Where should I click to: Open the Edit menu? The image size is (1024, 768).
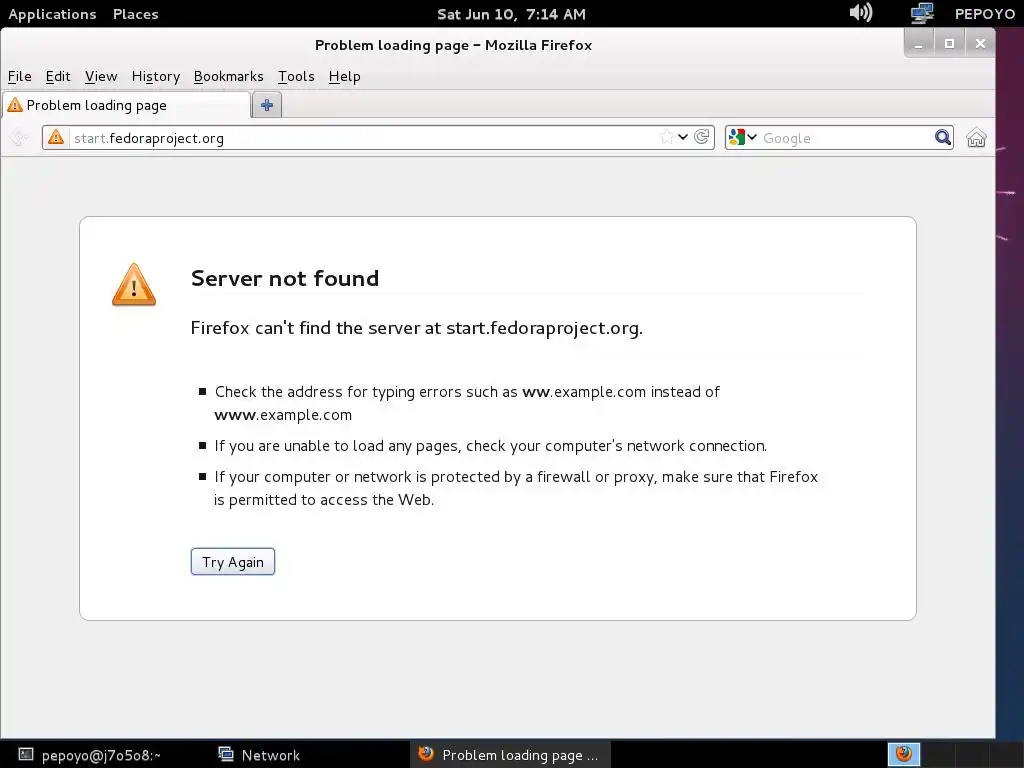[x=57, y=76]
